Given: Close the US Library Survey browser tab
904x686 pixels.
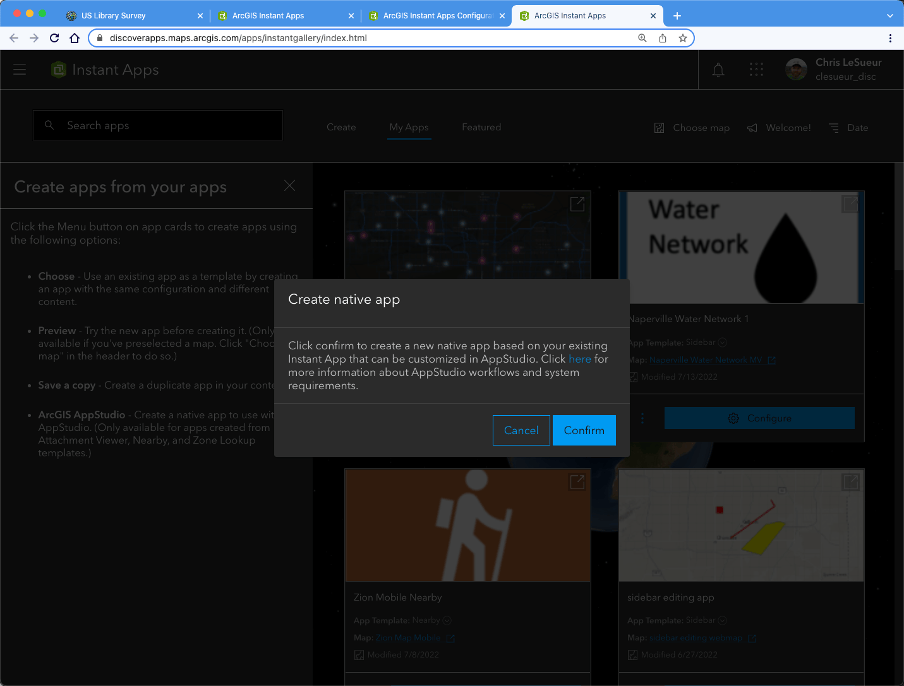Looking at the screenshot, I should 200,16.
